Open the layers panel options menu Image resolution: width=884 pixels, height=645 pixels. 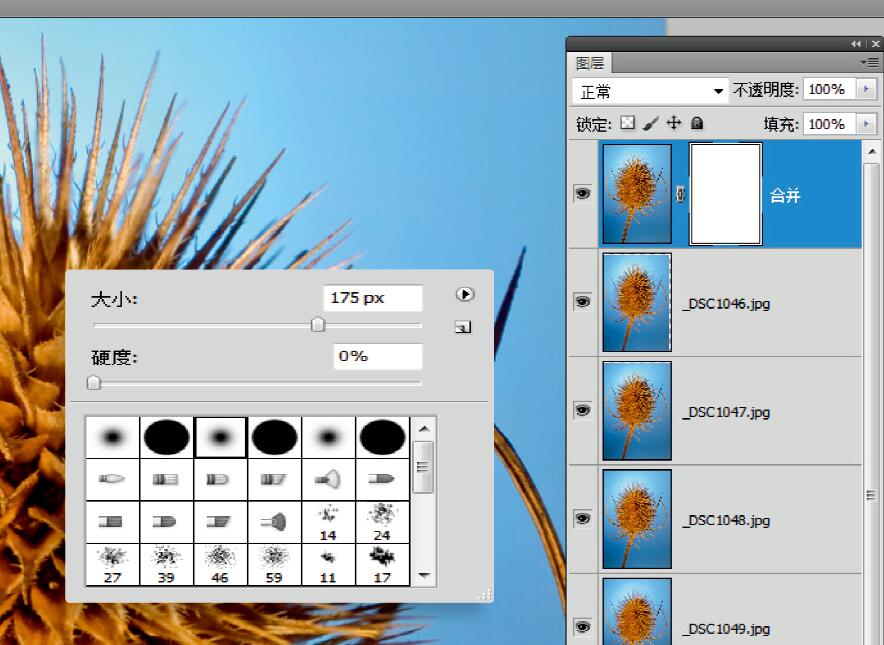point(872,62)
